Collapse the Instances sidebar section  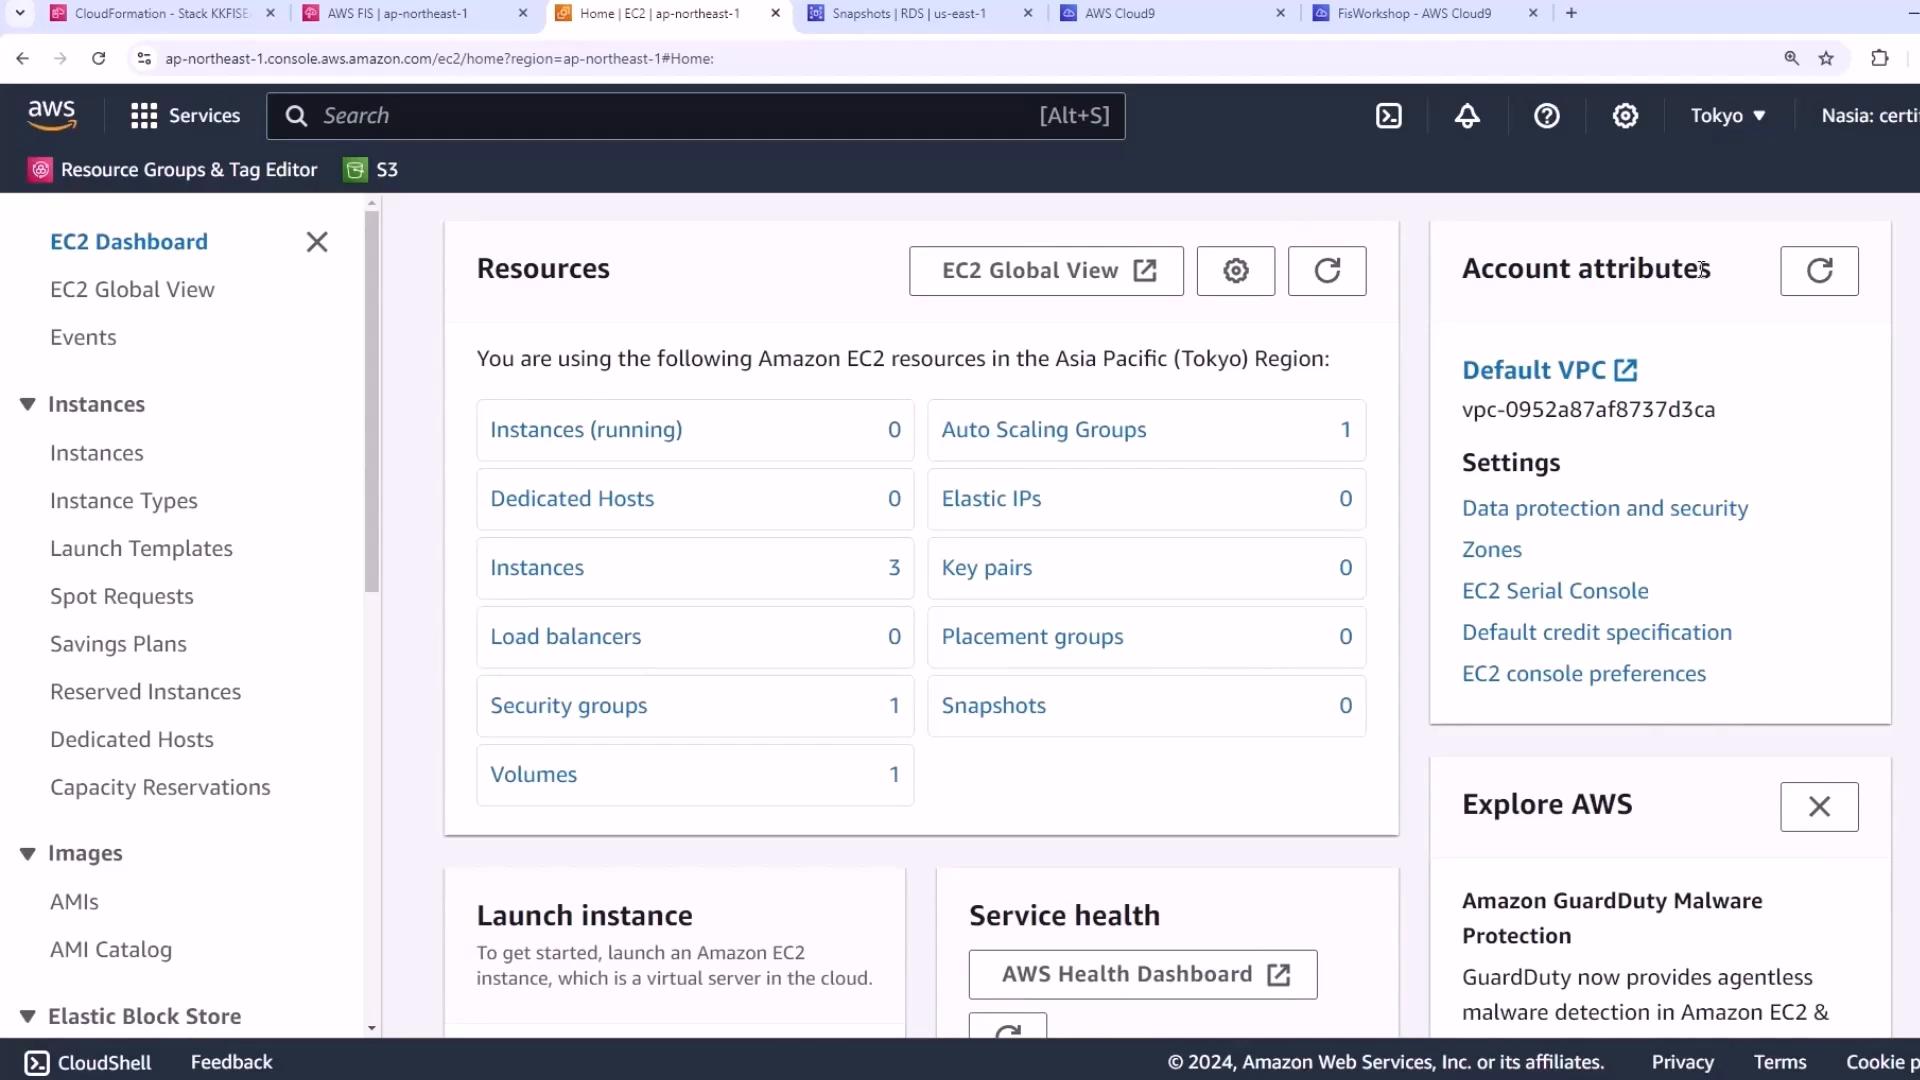(27, 404)
